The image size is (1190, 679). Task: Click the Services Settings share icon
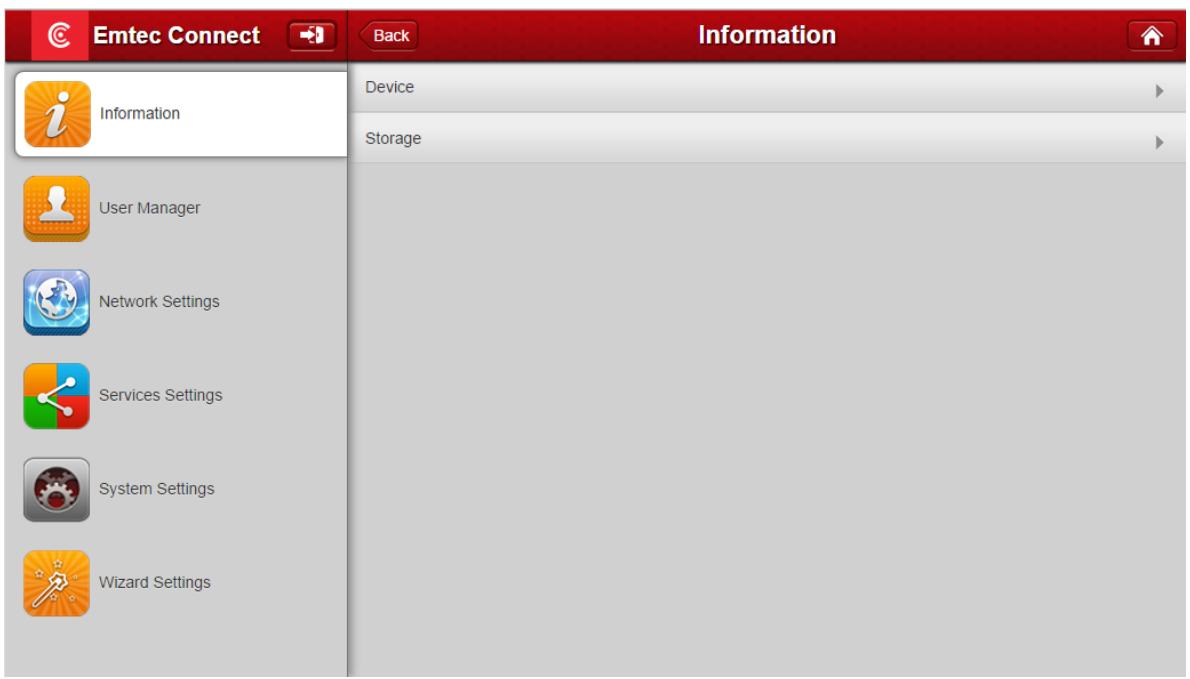point(57,396)
